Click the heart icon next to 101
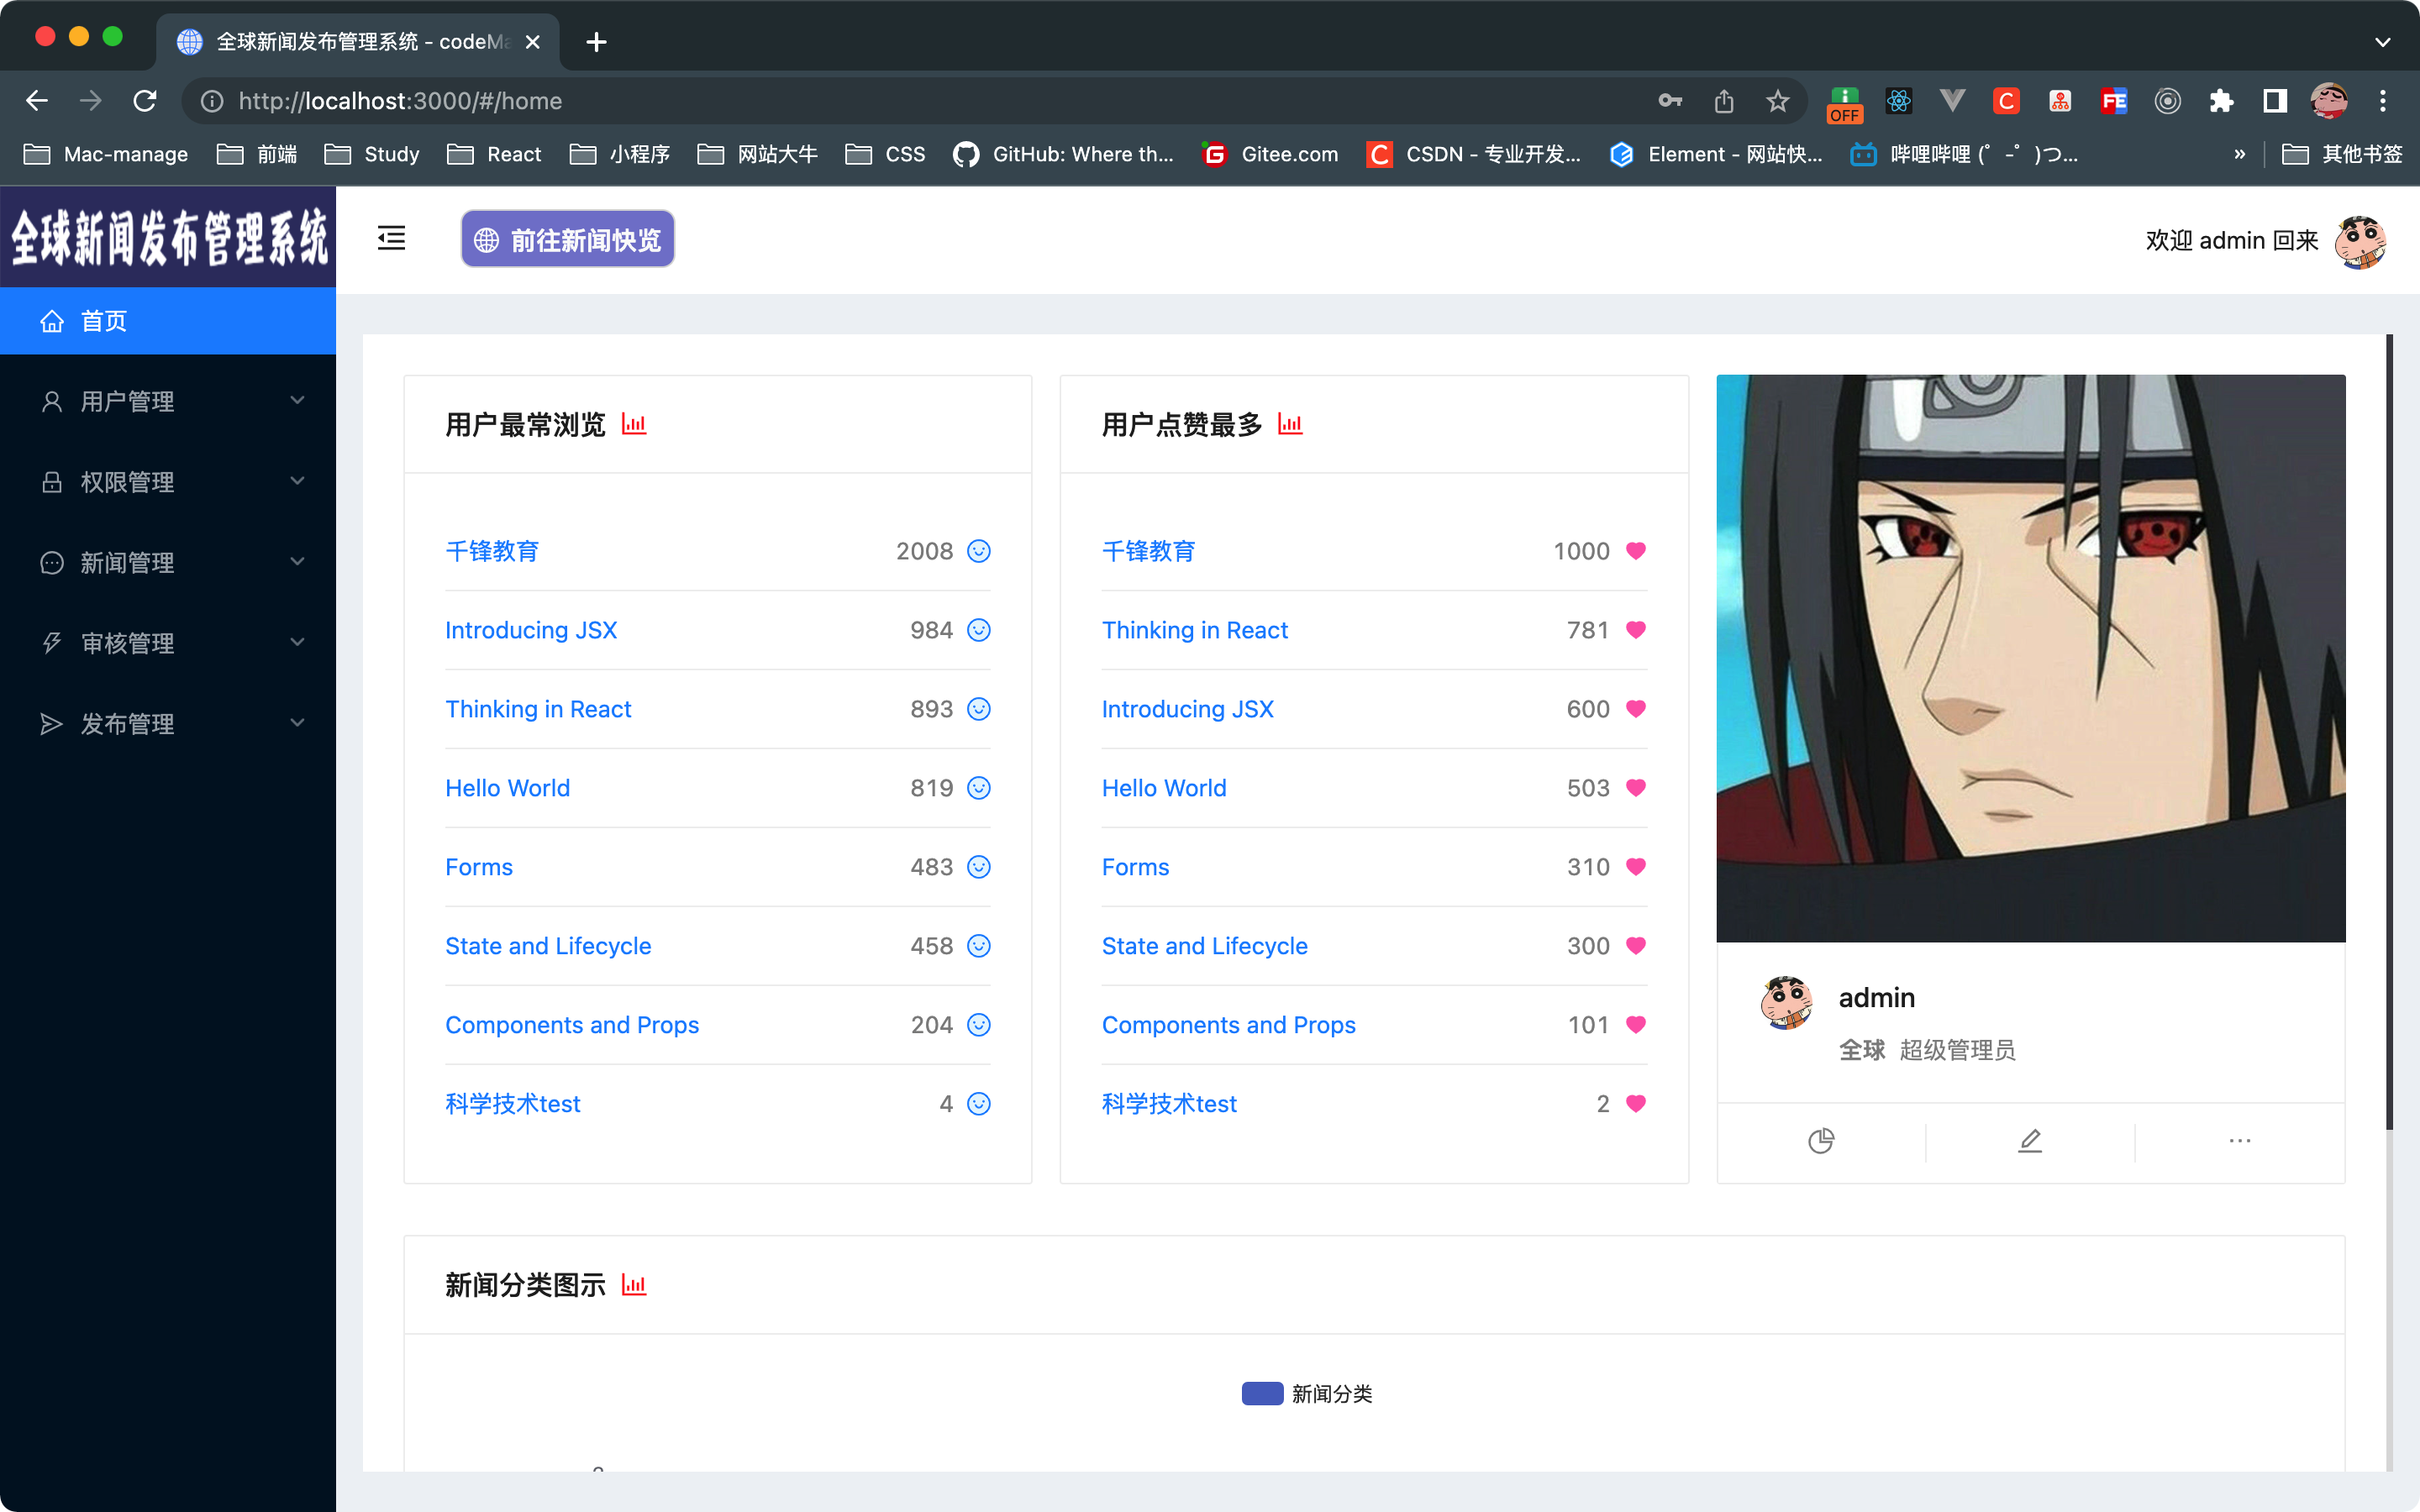 pos(1636,1025)
